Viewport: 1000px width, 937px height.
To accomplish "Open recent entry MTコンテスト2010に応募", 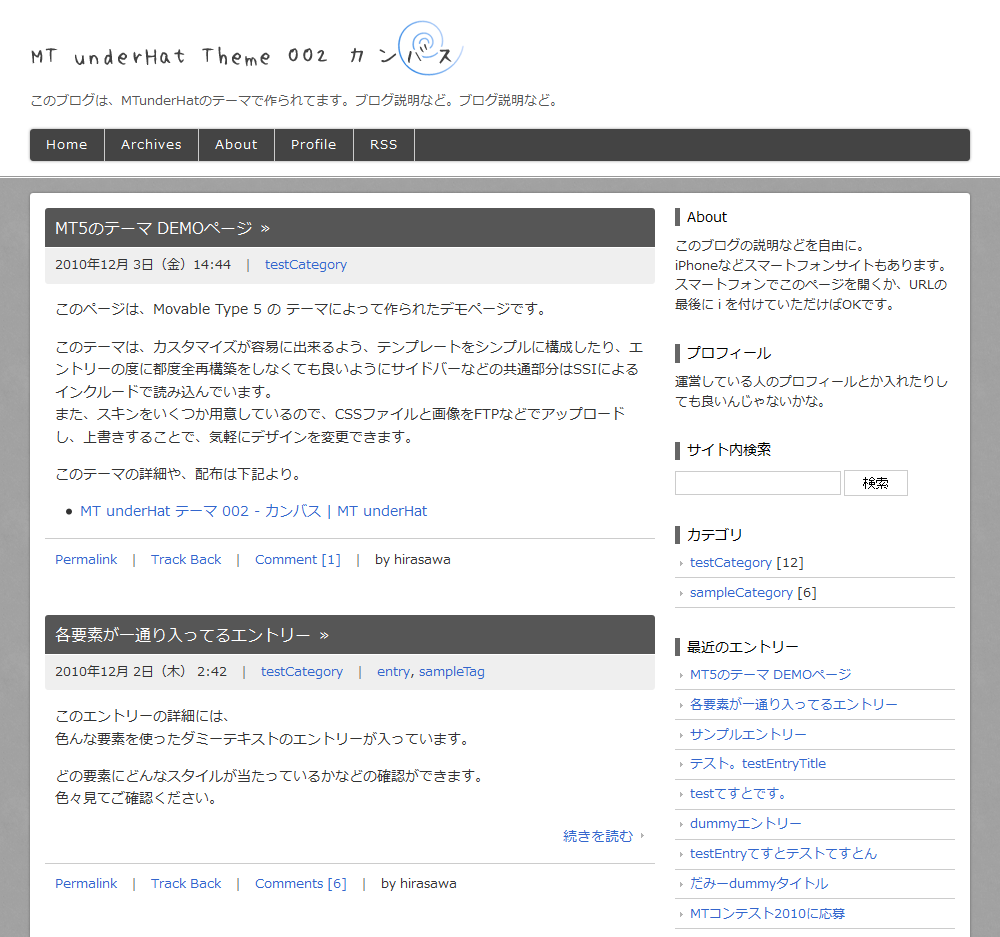I will [x=767, y=913].
